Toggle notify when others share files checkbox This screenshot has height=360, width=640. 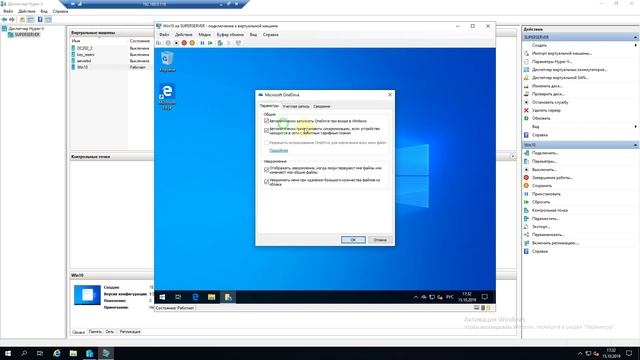point(267,170)
